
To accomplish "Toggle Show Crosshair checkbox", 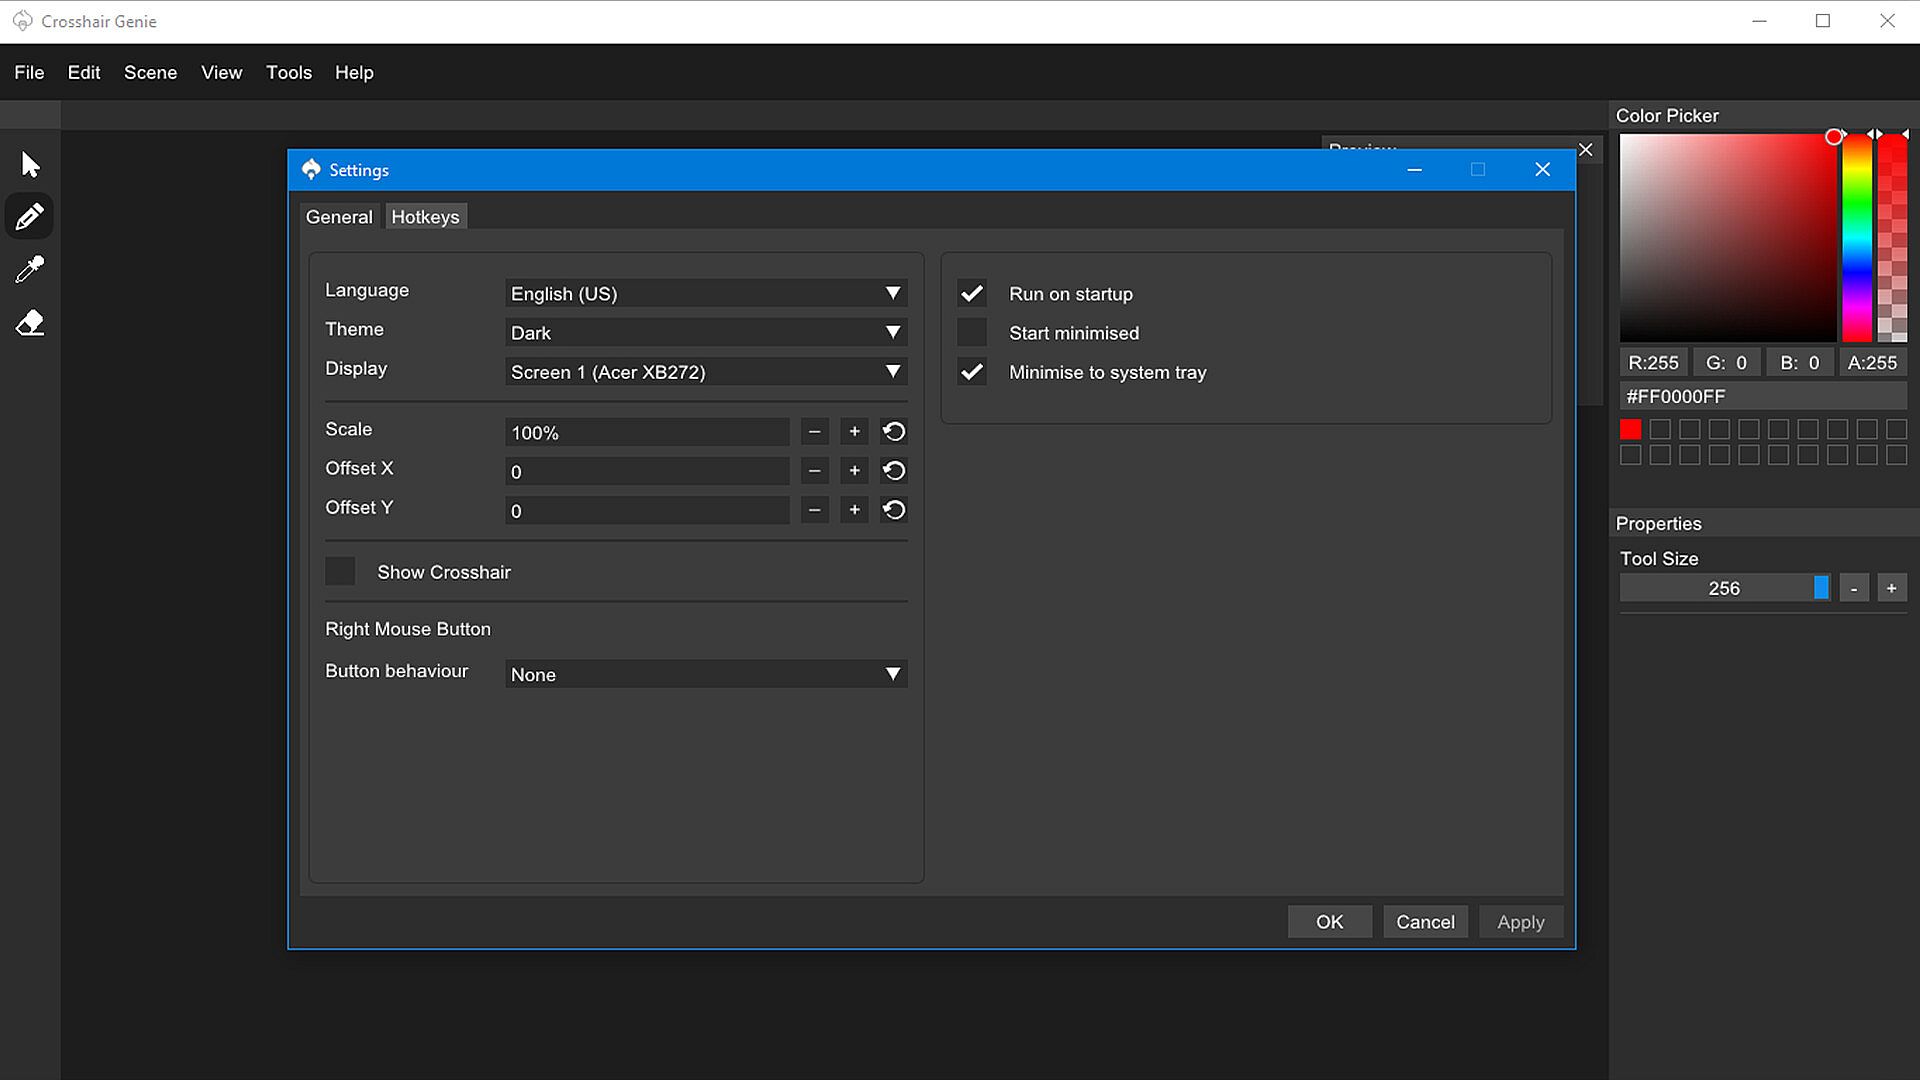I will [x=340, y=572].
